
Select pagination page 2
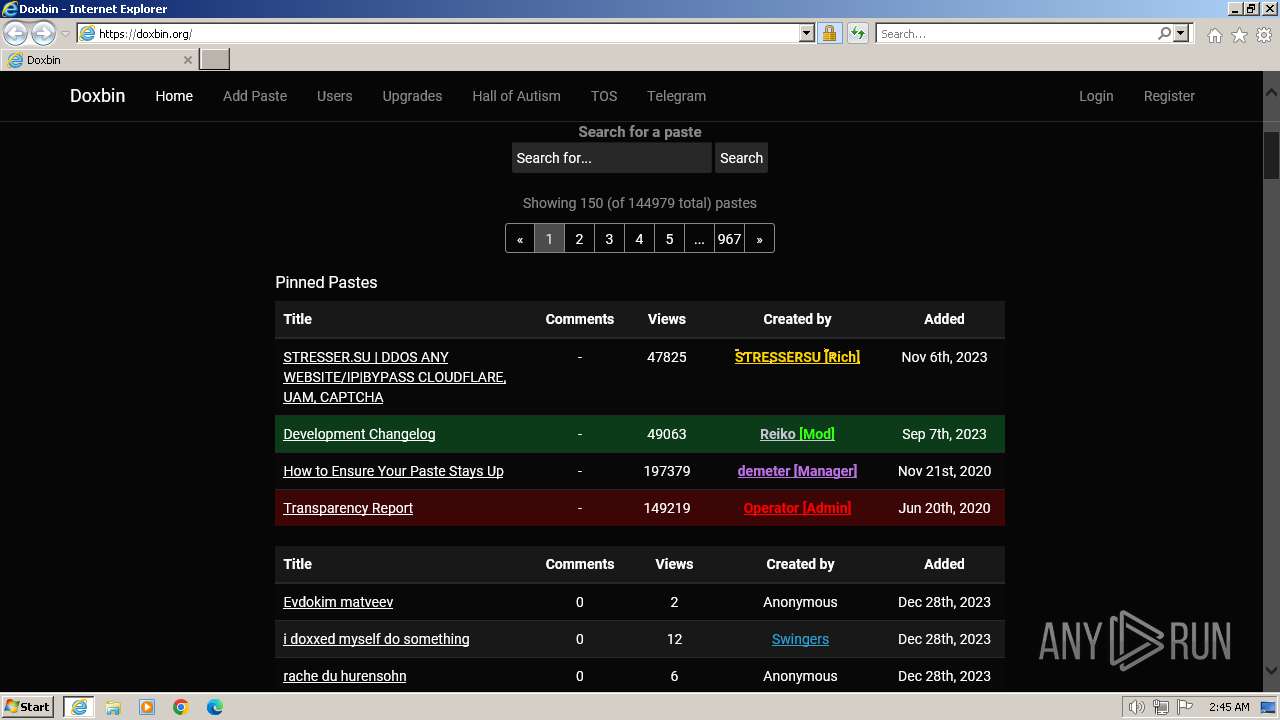579,239
